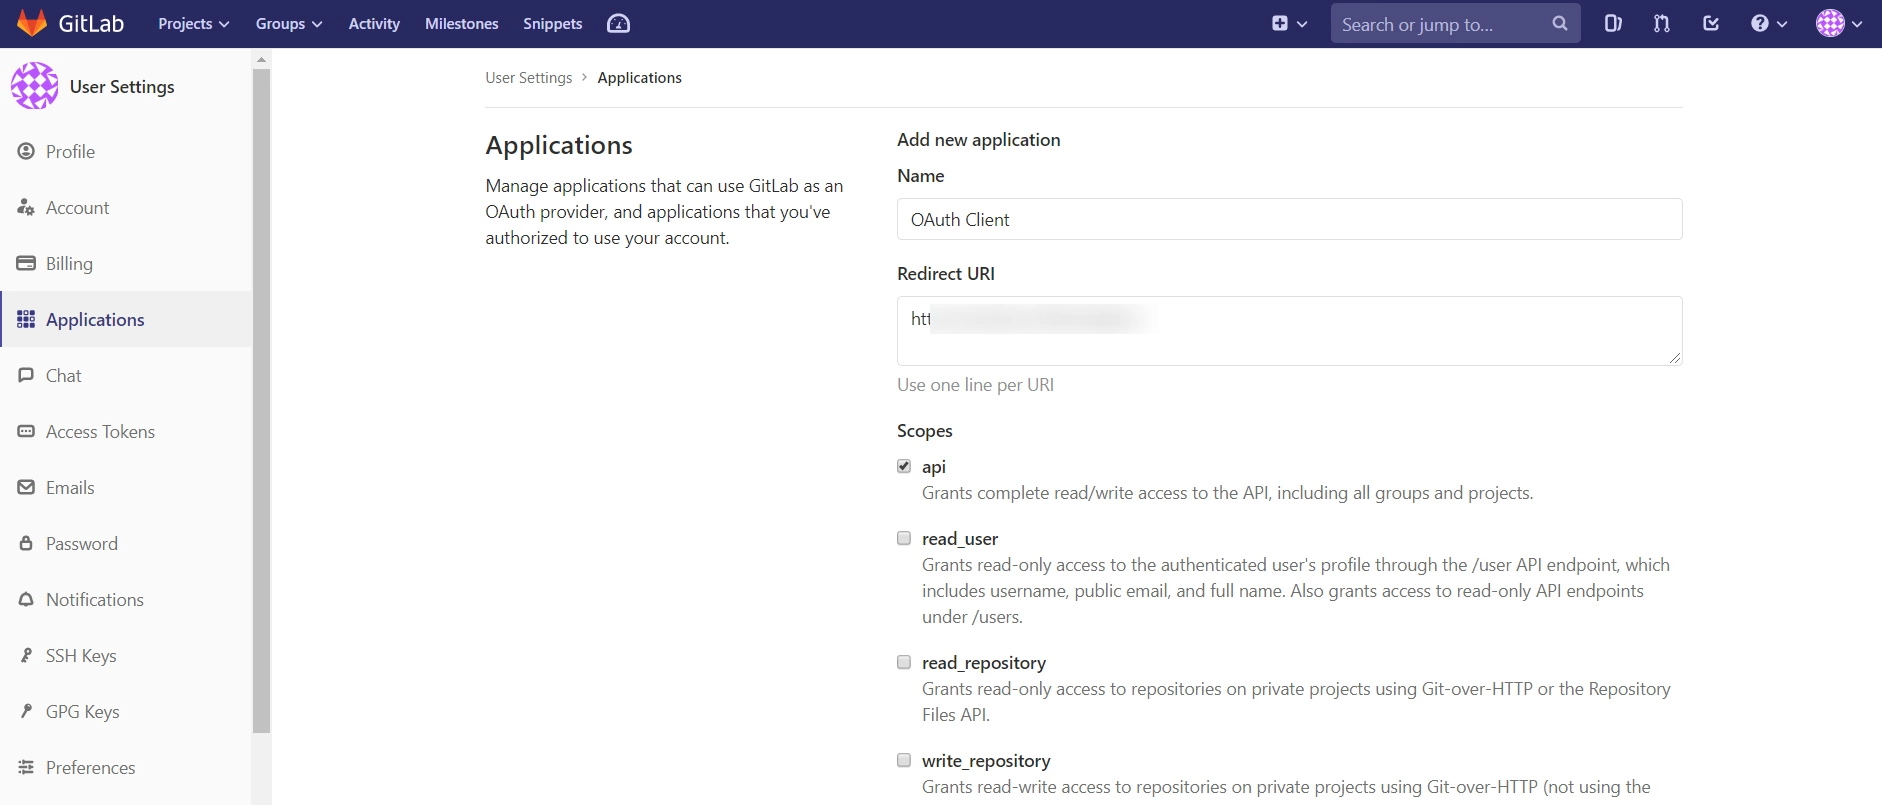Open the Merge requests icon

1662,23
